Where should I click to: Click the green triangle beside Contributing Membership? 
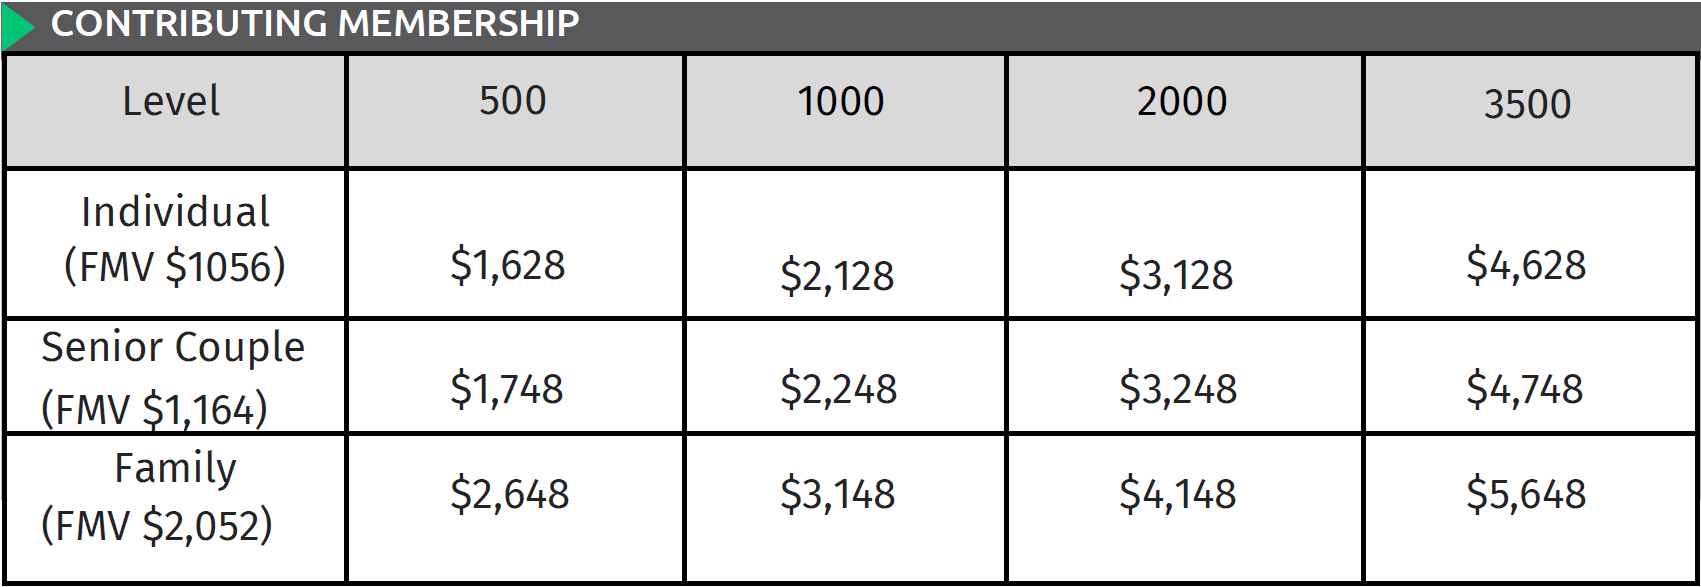[x=16, y=26]
